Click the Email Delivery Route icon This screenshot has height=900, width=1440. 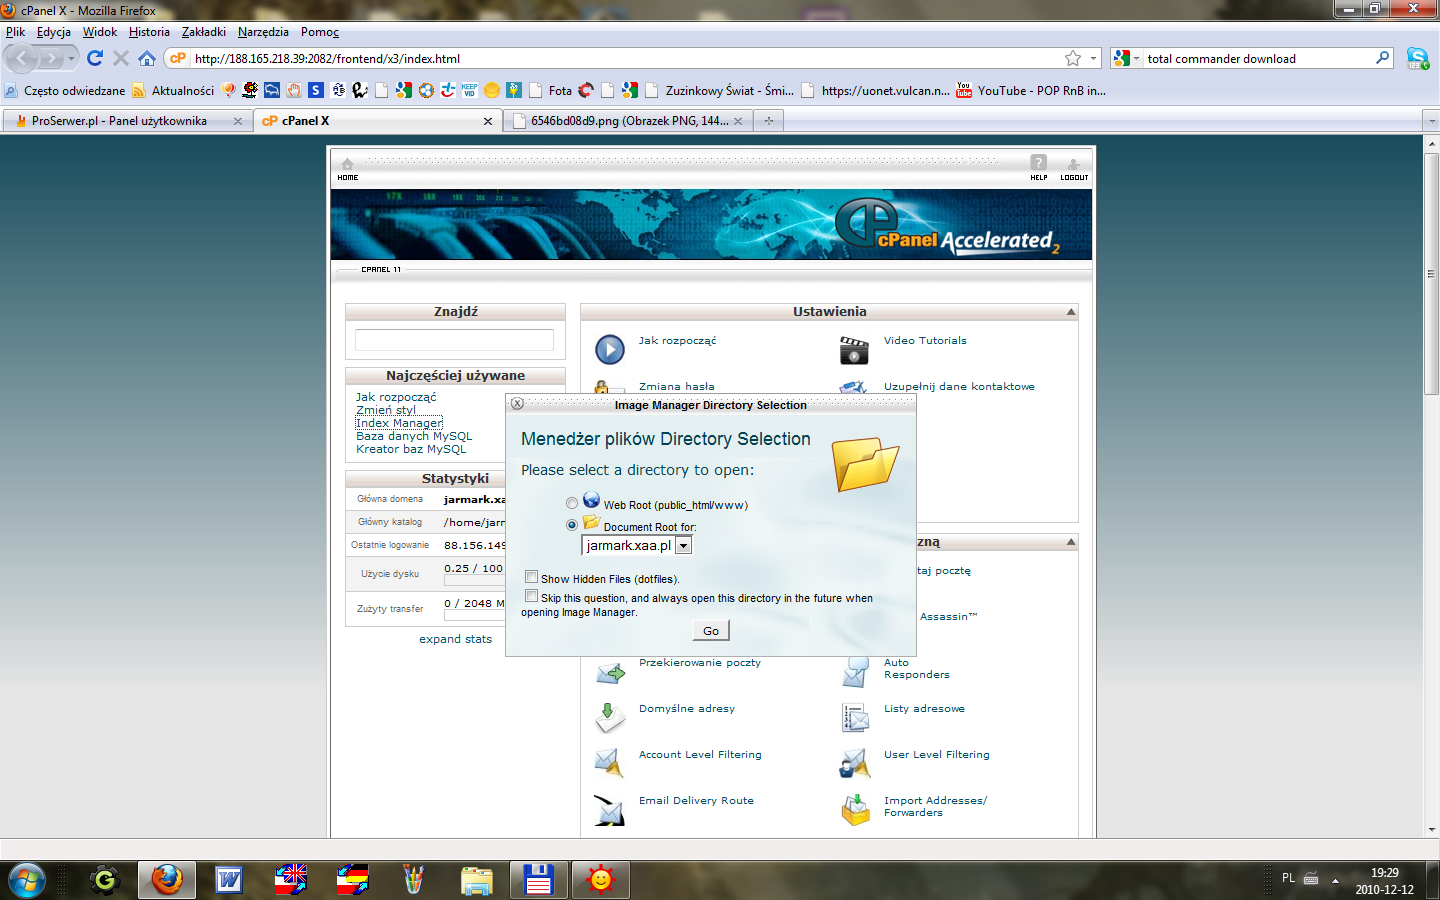pos(609,809)
